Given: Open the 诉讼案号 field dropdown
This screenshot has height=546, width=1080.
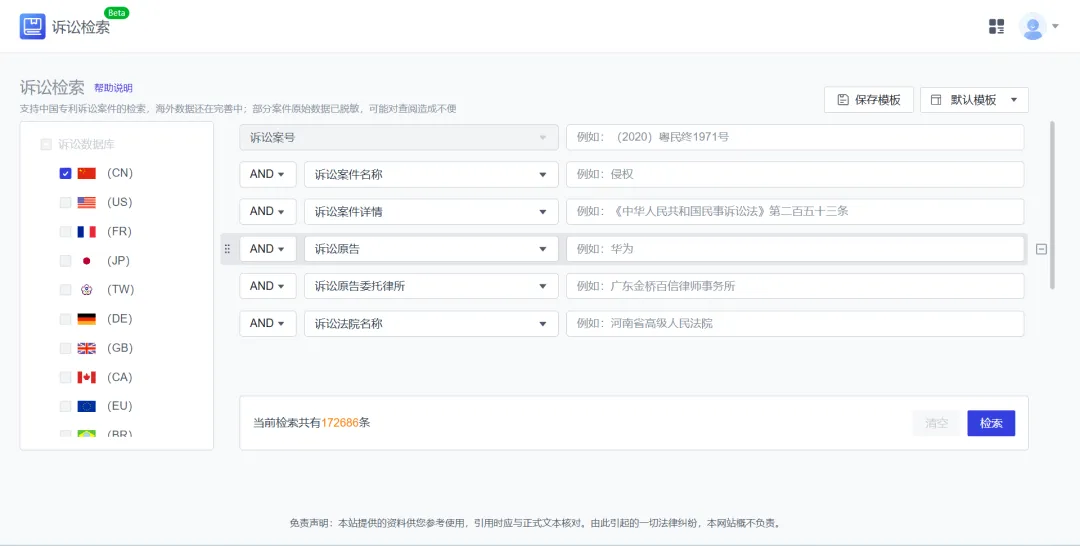Looking at the screenshot, I should click(399, 138).
